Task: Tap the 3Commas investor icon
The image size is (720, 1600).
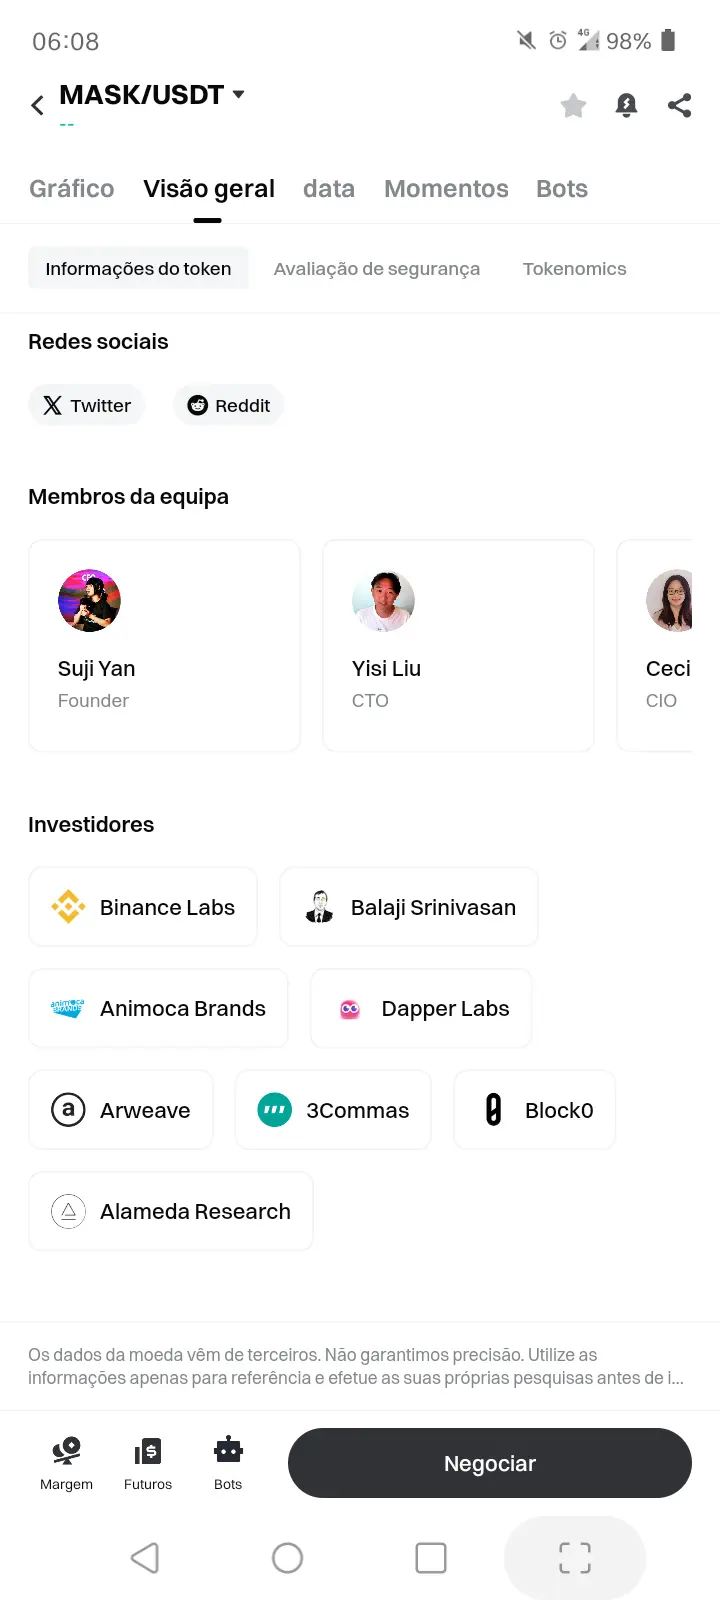Action: pyautogui.click(x=275, y=1110)
